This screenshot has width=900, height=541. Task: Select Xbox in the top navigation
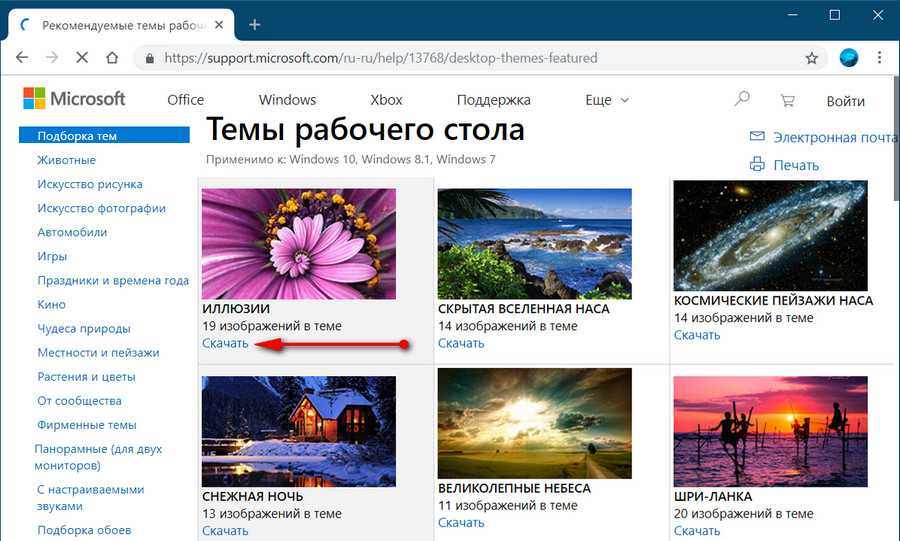(386, 100)
